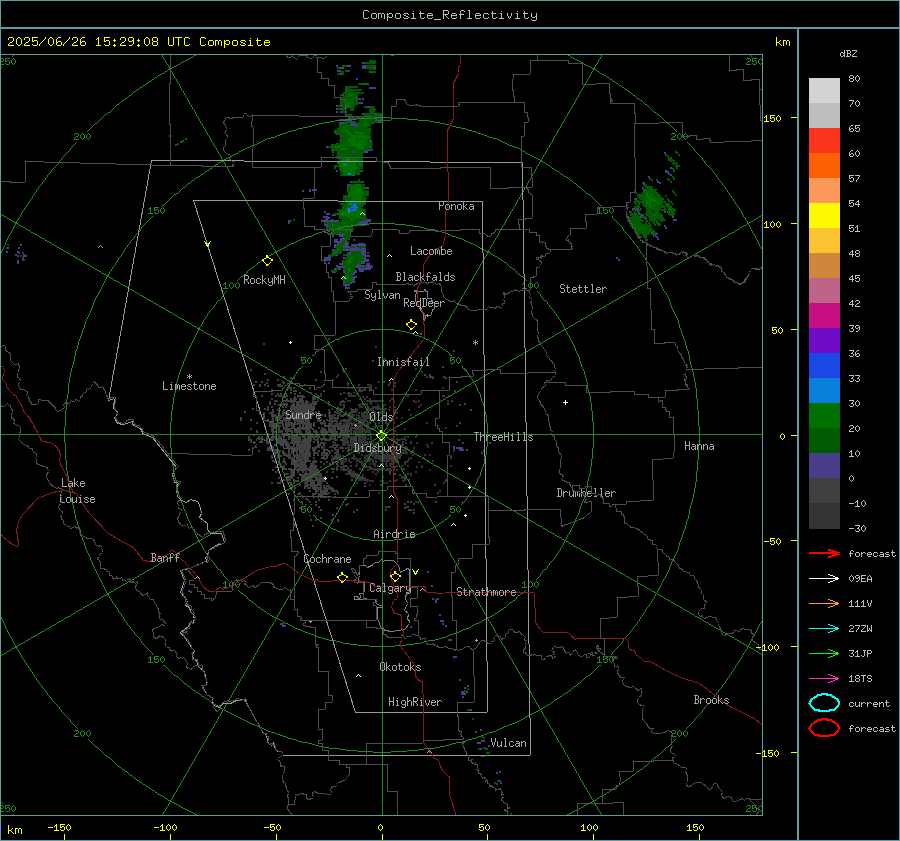The width and height of the screenshot is (900, 841).
Task: Click the Drumheller city label
Action: click(586, 493)
